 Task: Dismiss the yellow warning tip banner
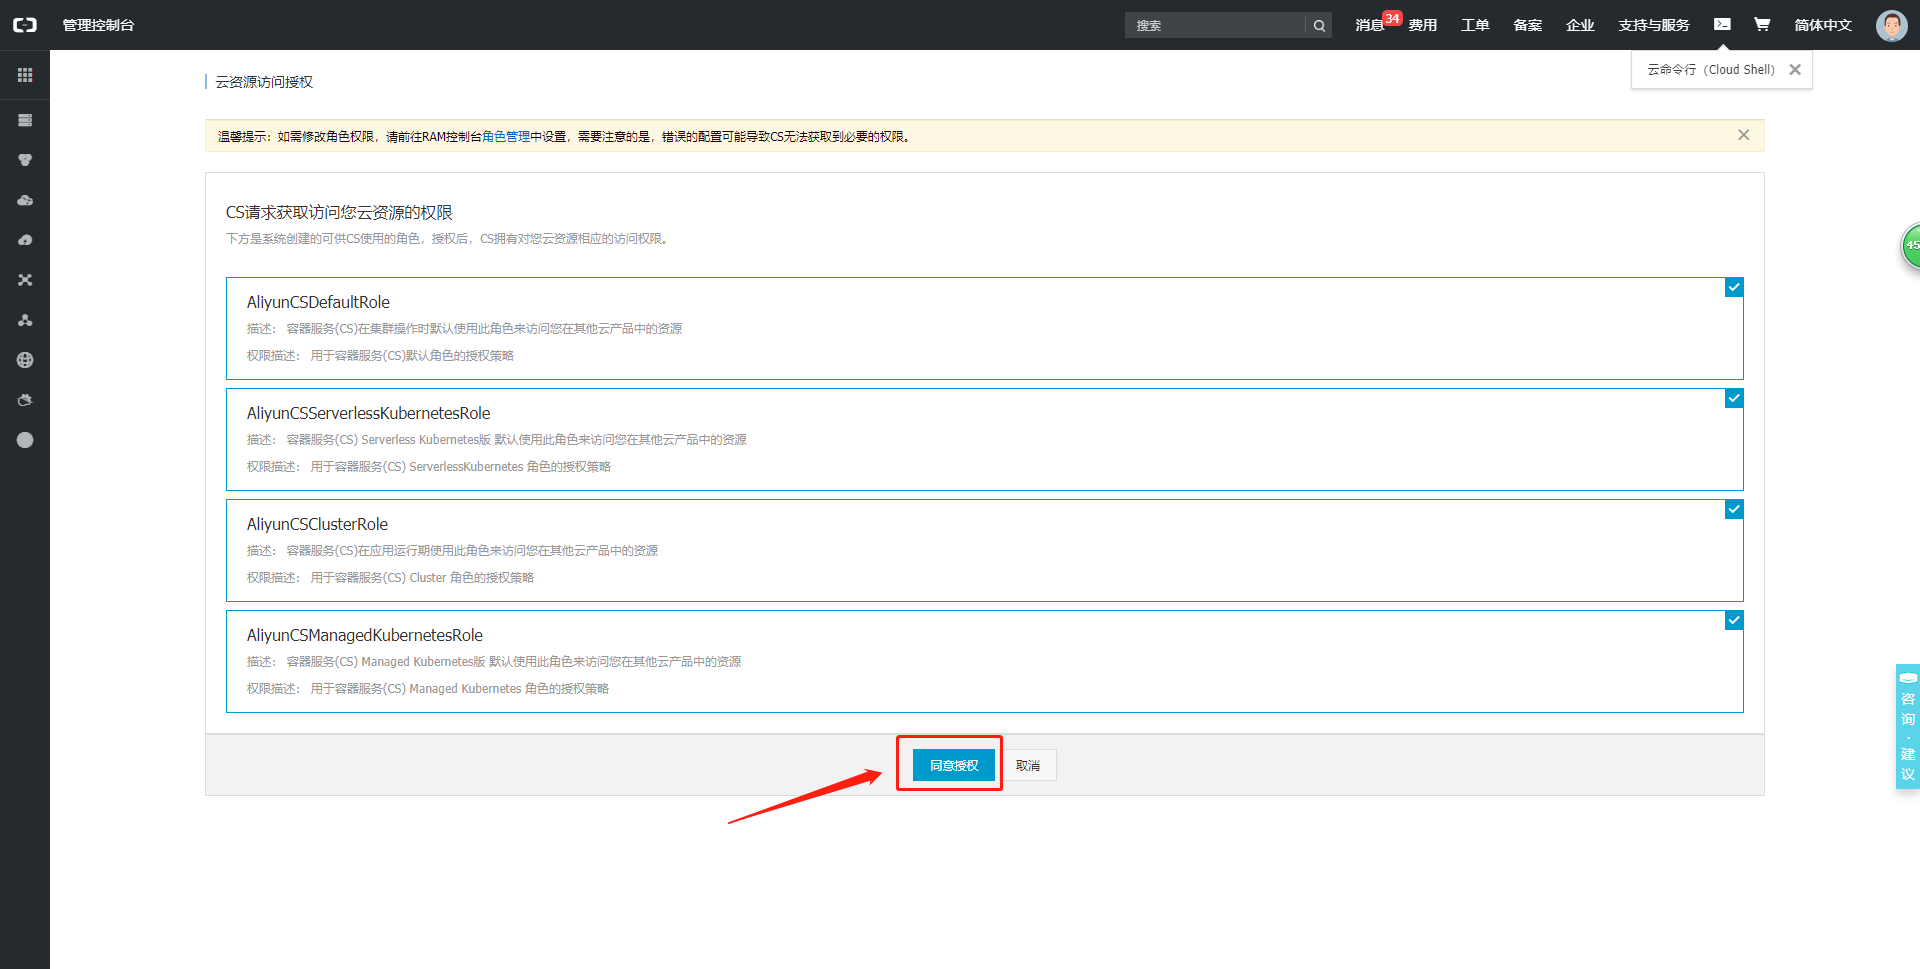coord(1743,135)
